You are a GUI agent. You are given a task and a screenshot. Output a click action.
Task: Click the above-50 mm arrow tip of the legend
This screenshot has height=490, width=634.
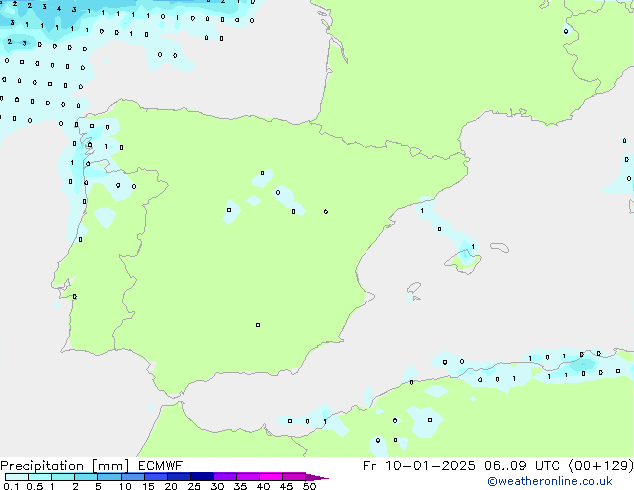[x=317, y=477]
